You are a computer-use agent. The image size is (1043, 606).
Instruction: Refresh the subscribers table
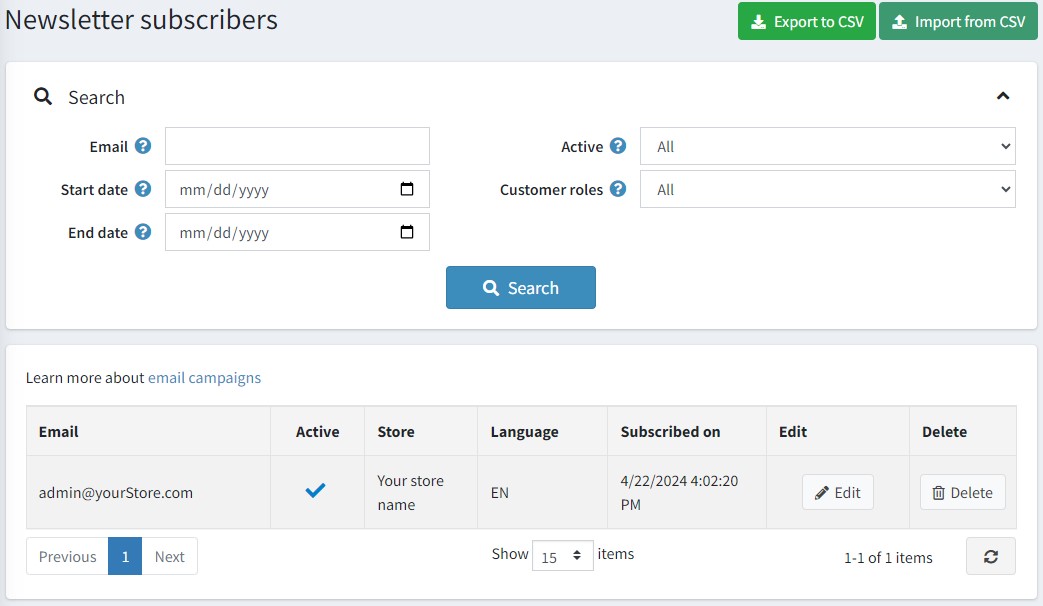point(990,557)
